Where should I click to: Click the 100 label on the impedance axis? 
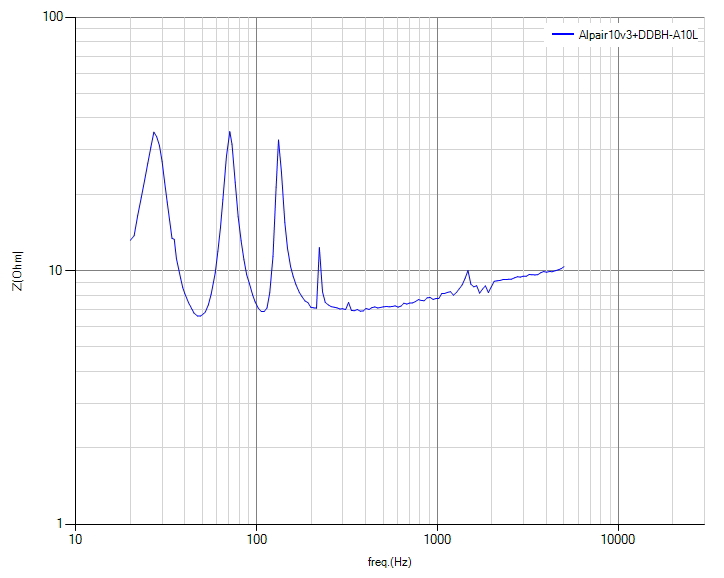53,17
